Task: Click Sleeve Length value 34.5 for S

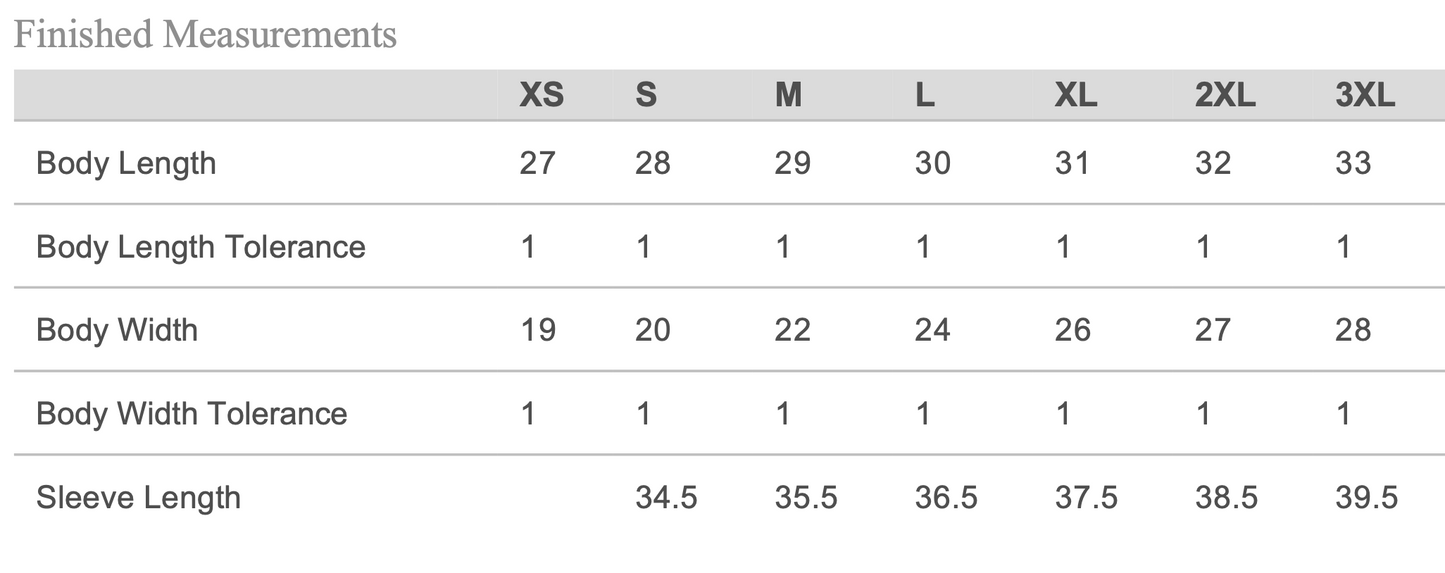Action: (666, 497)
